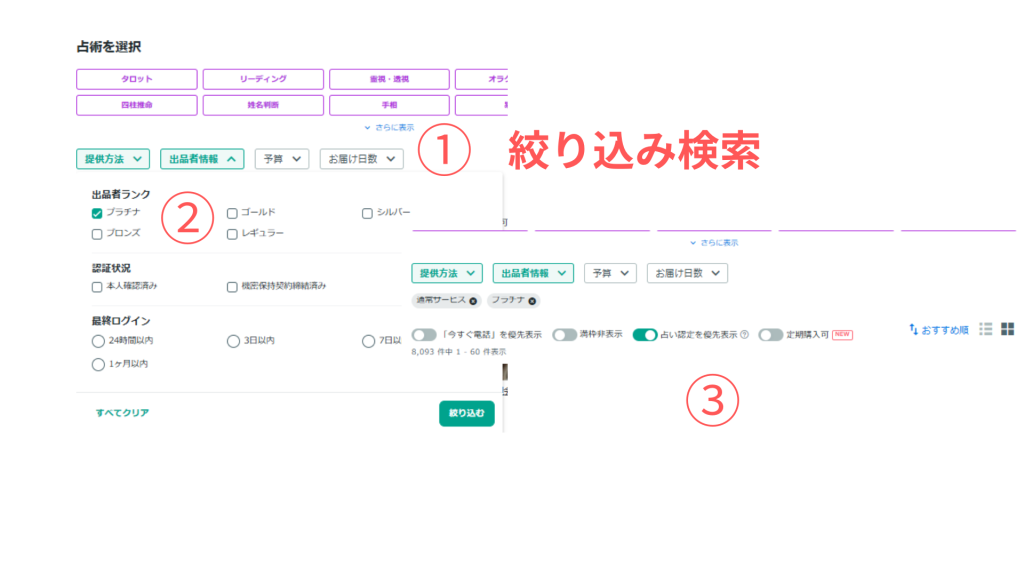The image size is (1024, 576).
Task: Open the おすすめ順 sort order control
Action: point(939,329)
